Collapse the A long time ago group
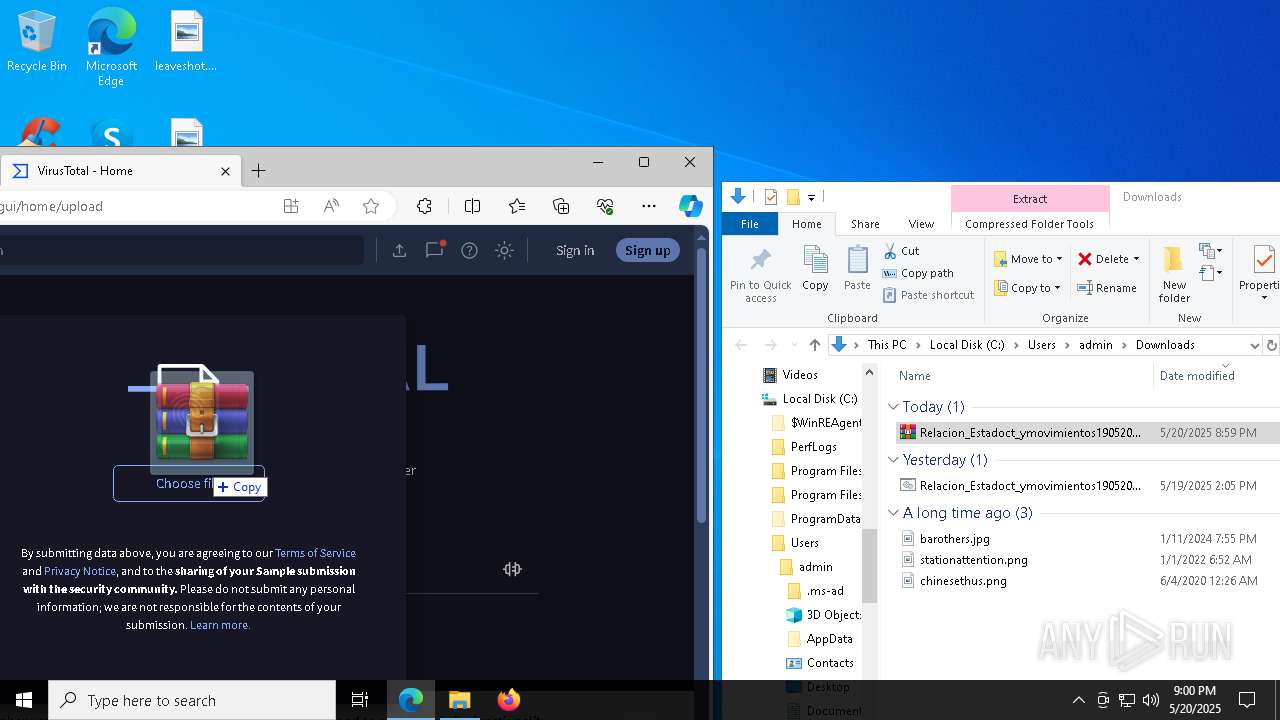Image resolution: width=1280 pixels, height=720 pixels. coord(893,513)
